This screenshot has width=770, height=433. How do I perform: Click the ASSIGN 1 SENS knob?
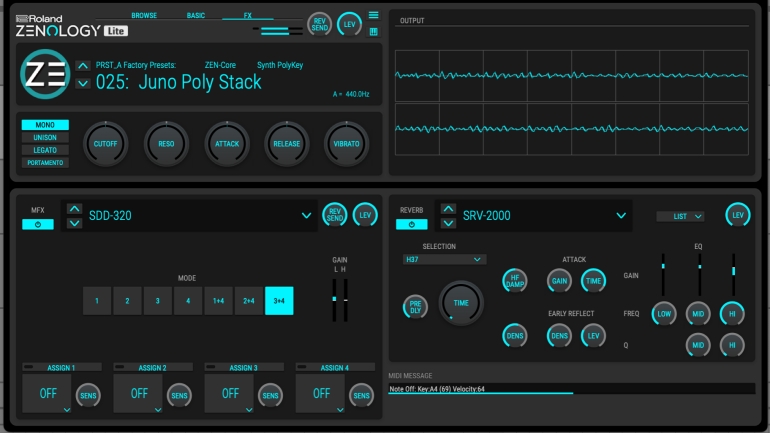click(88, 395)
